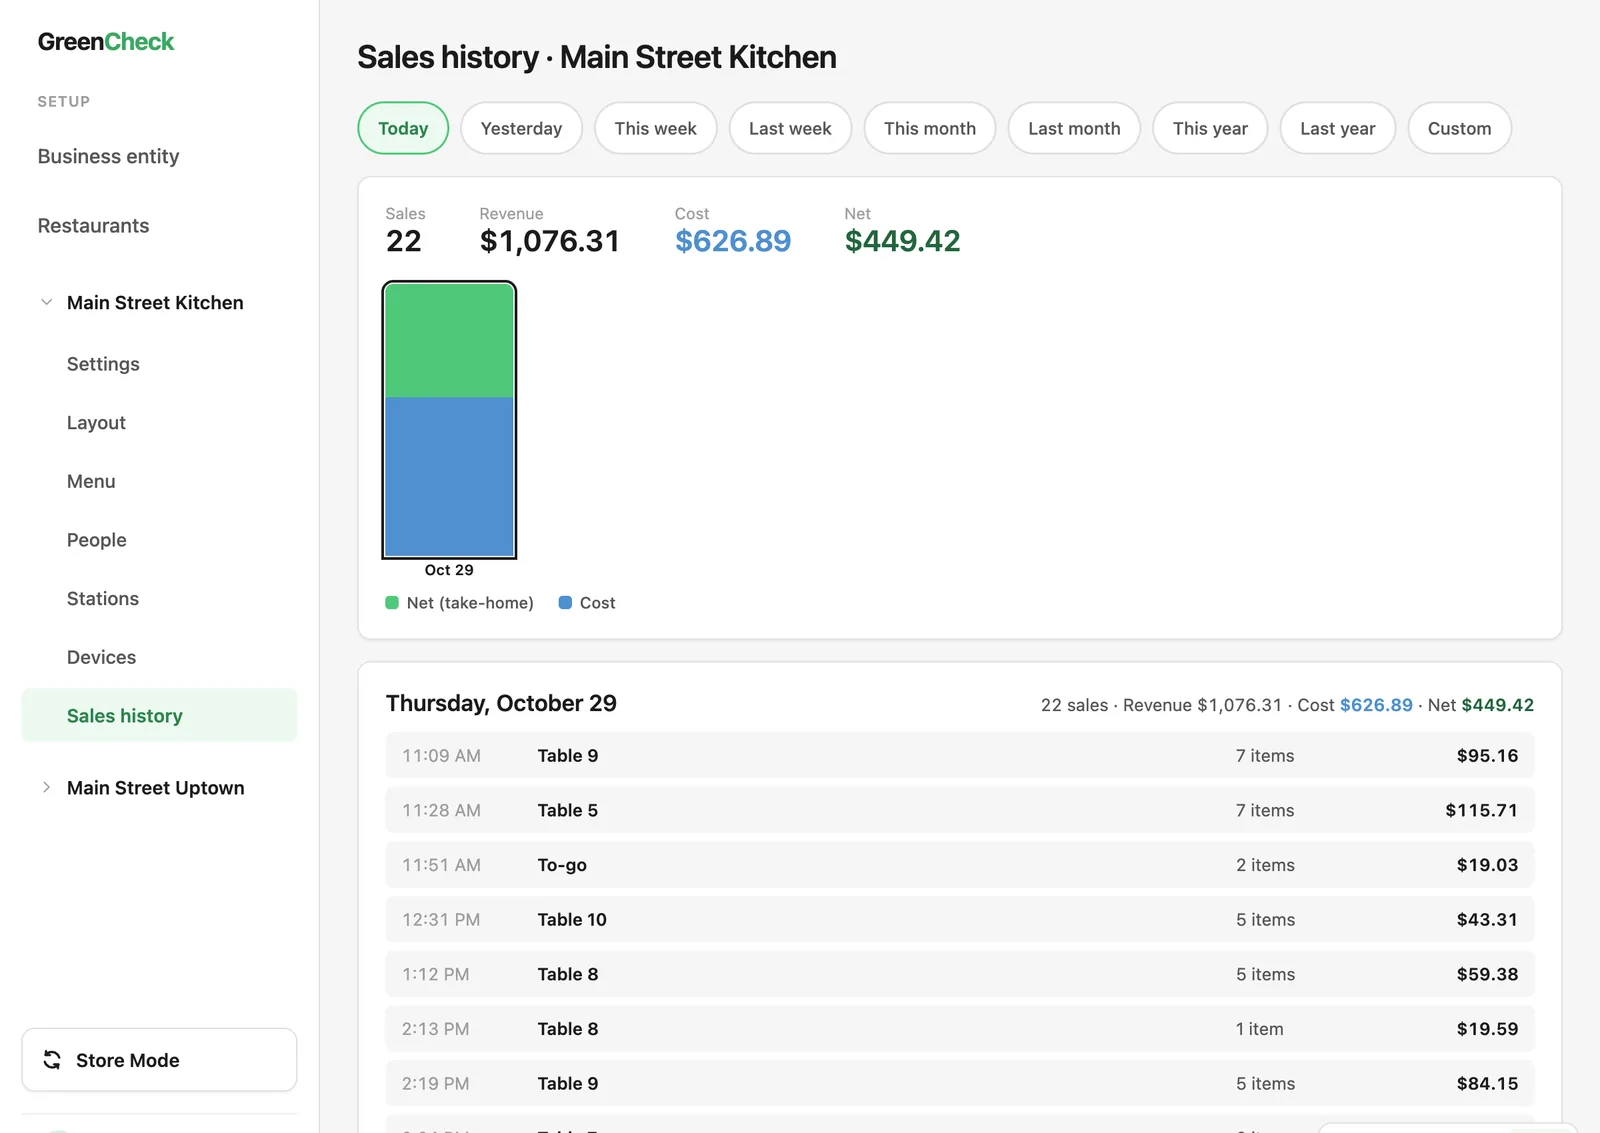Click the Sales history page title
Viewport: 1600px width, 1133px height.
tap(597, 57)
